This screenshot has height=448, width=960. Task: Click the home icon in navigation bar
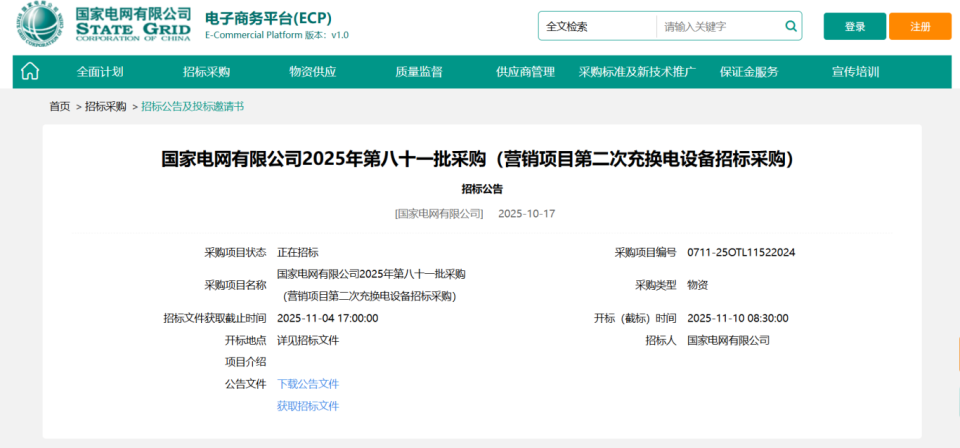tap(29, 72)
